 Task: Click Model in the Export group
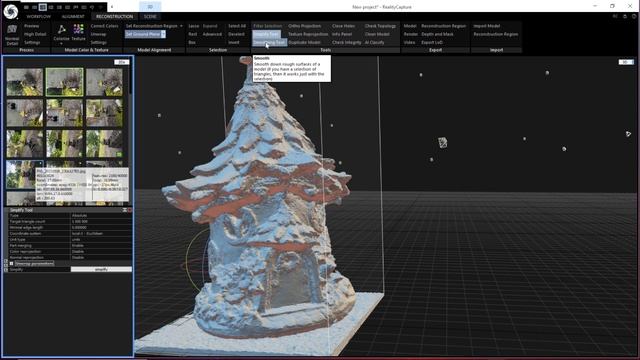410,26
